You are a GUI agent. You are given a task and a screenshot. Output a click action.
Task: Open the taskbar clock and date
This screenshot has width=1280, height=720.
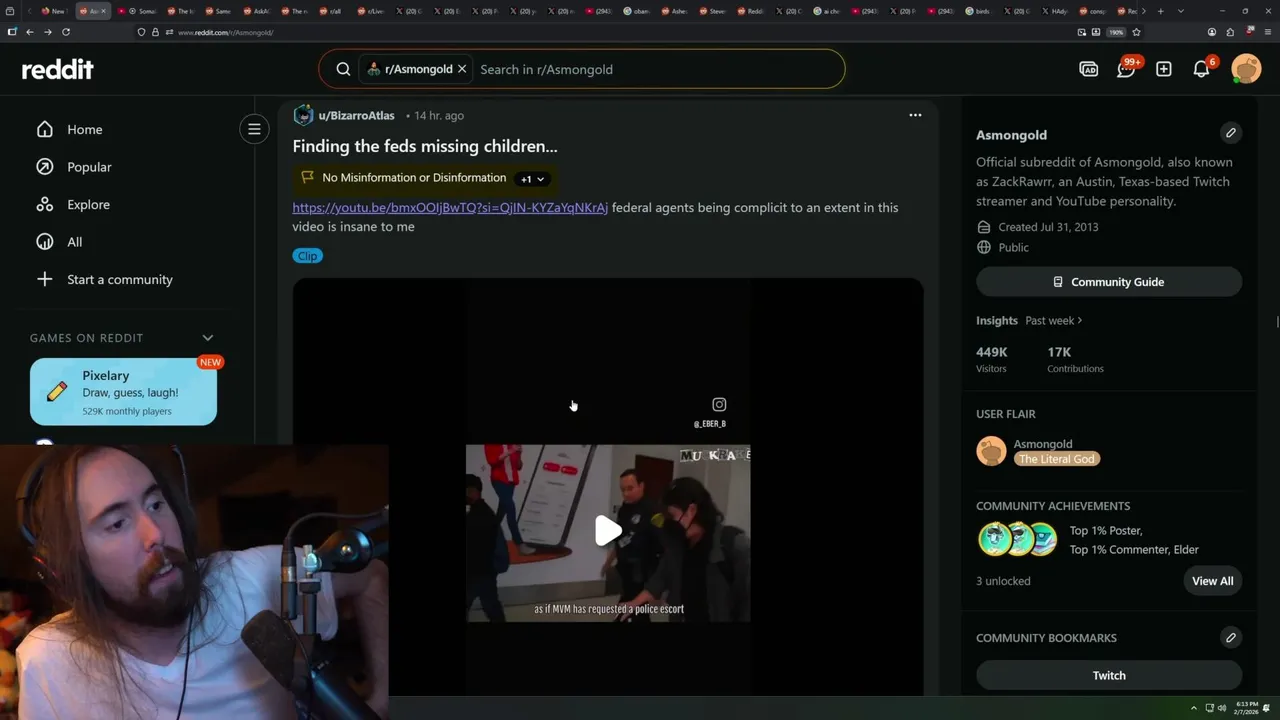pos(1247,708)
